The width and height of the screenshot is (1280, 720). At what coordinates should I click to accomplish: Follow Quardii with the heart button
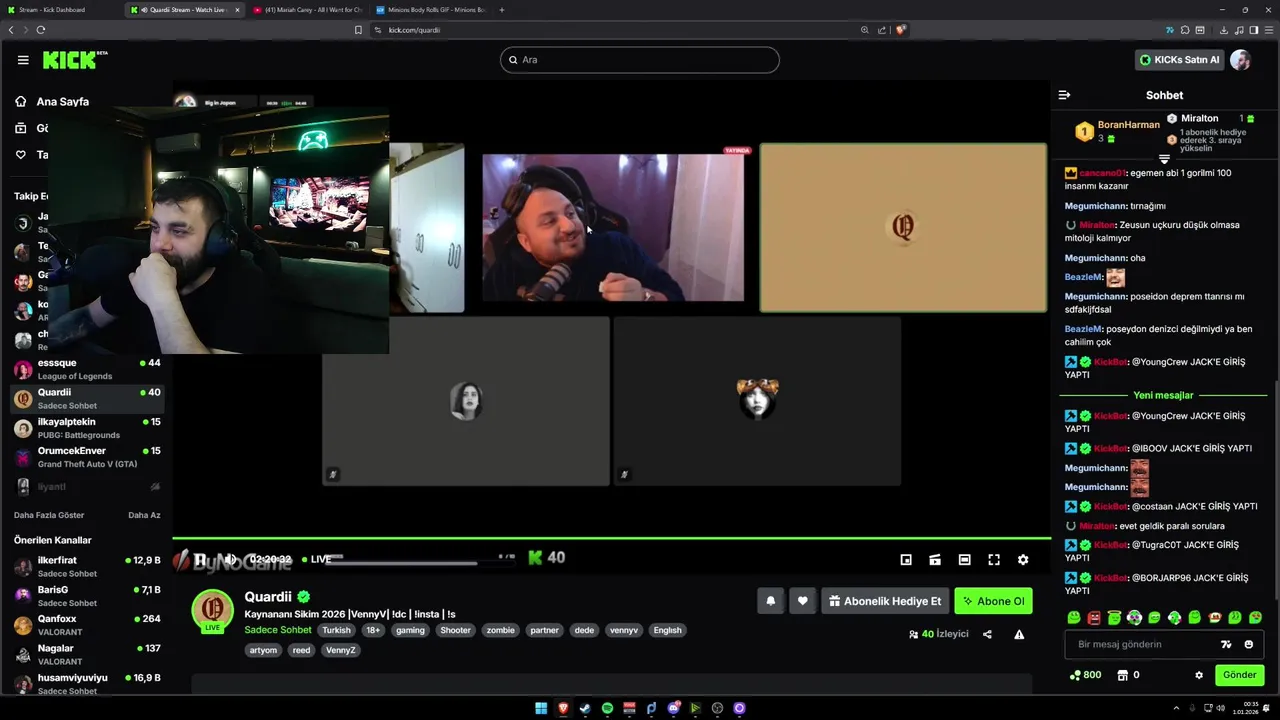tap(802, 601)
